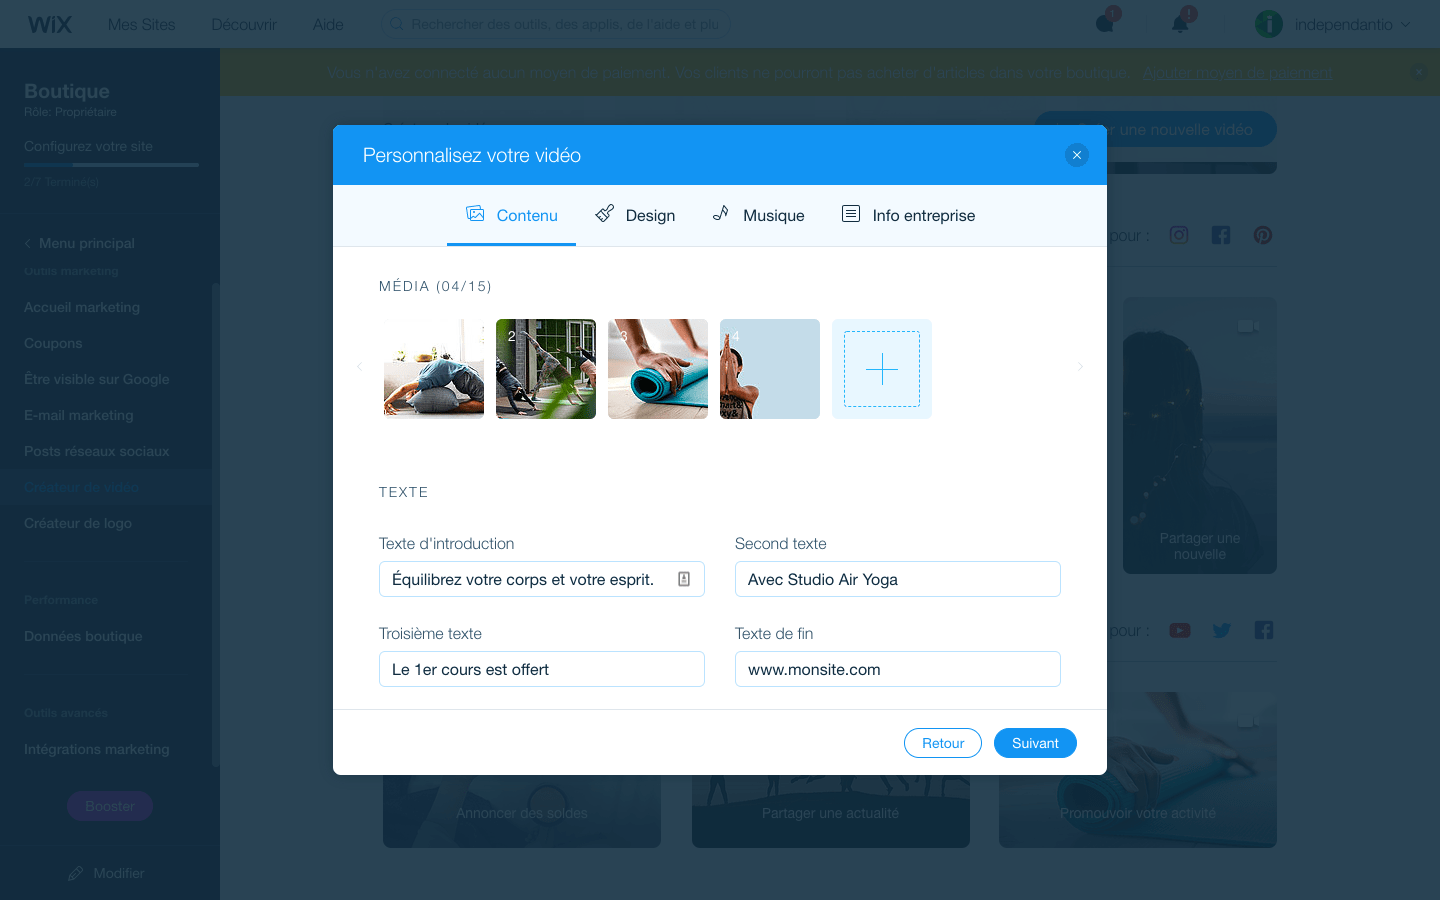Open the Promouvoir votre activité template

pos(1138,770)
